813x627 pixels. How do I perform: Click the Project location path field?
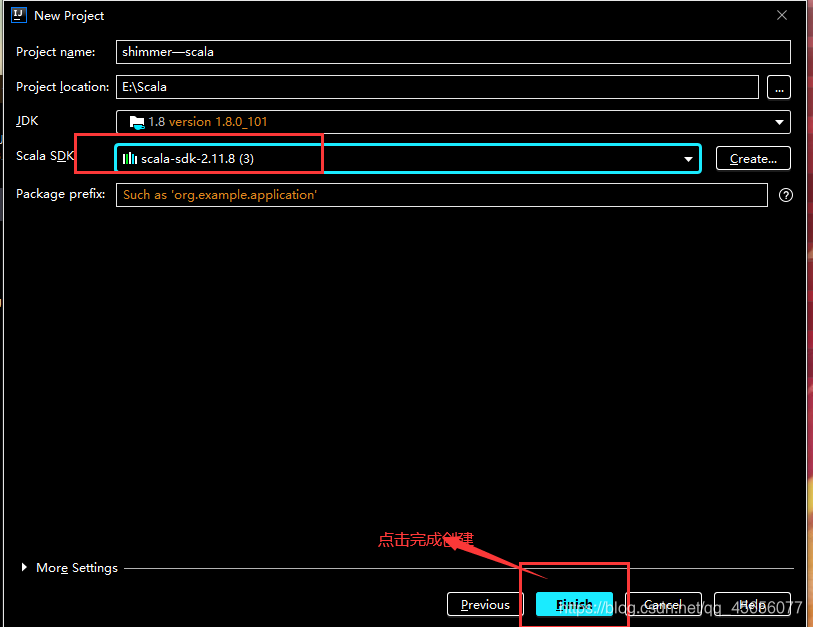click(437, 87)
